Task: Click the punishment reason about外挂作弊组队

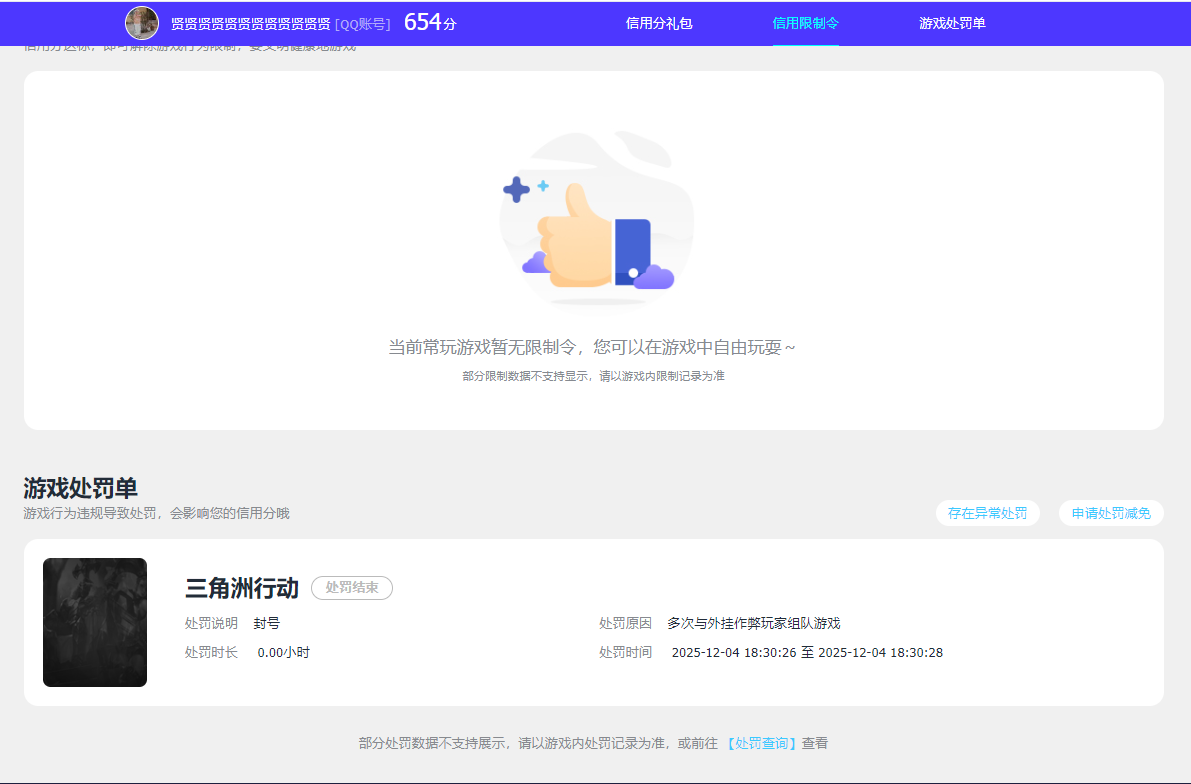Action: tap(754, 622)
